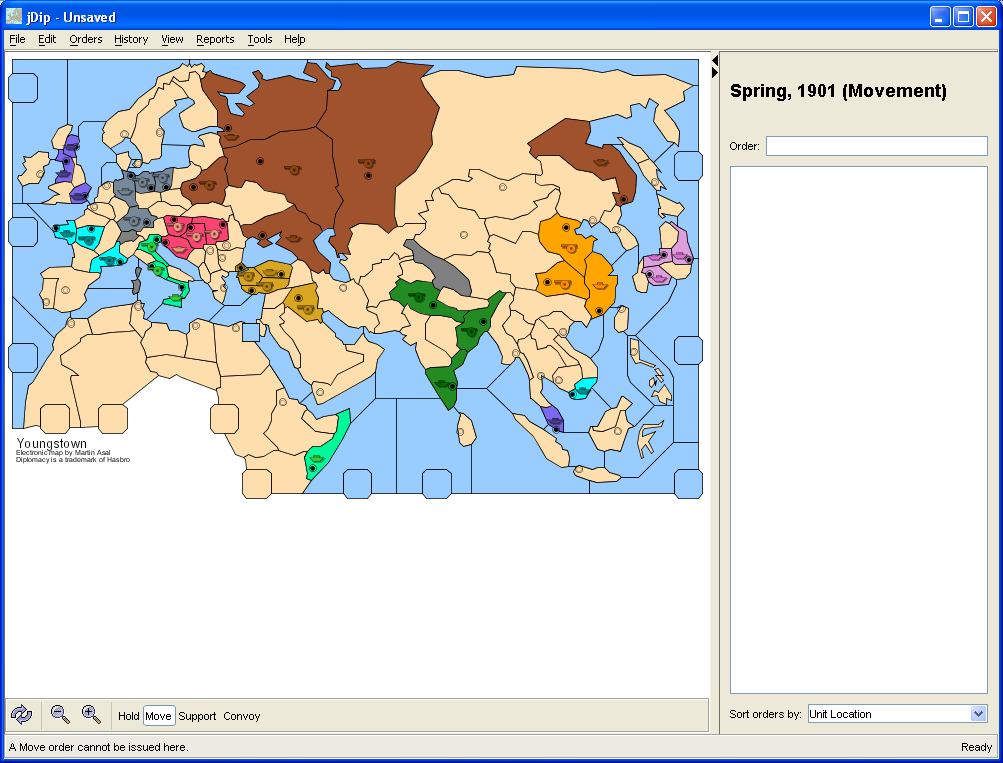1003x763 pixels.
Task: Maximize the jDip window
Action: pyautogui.click(x=963, y=17)
